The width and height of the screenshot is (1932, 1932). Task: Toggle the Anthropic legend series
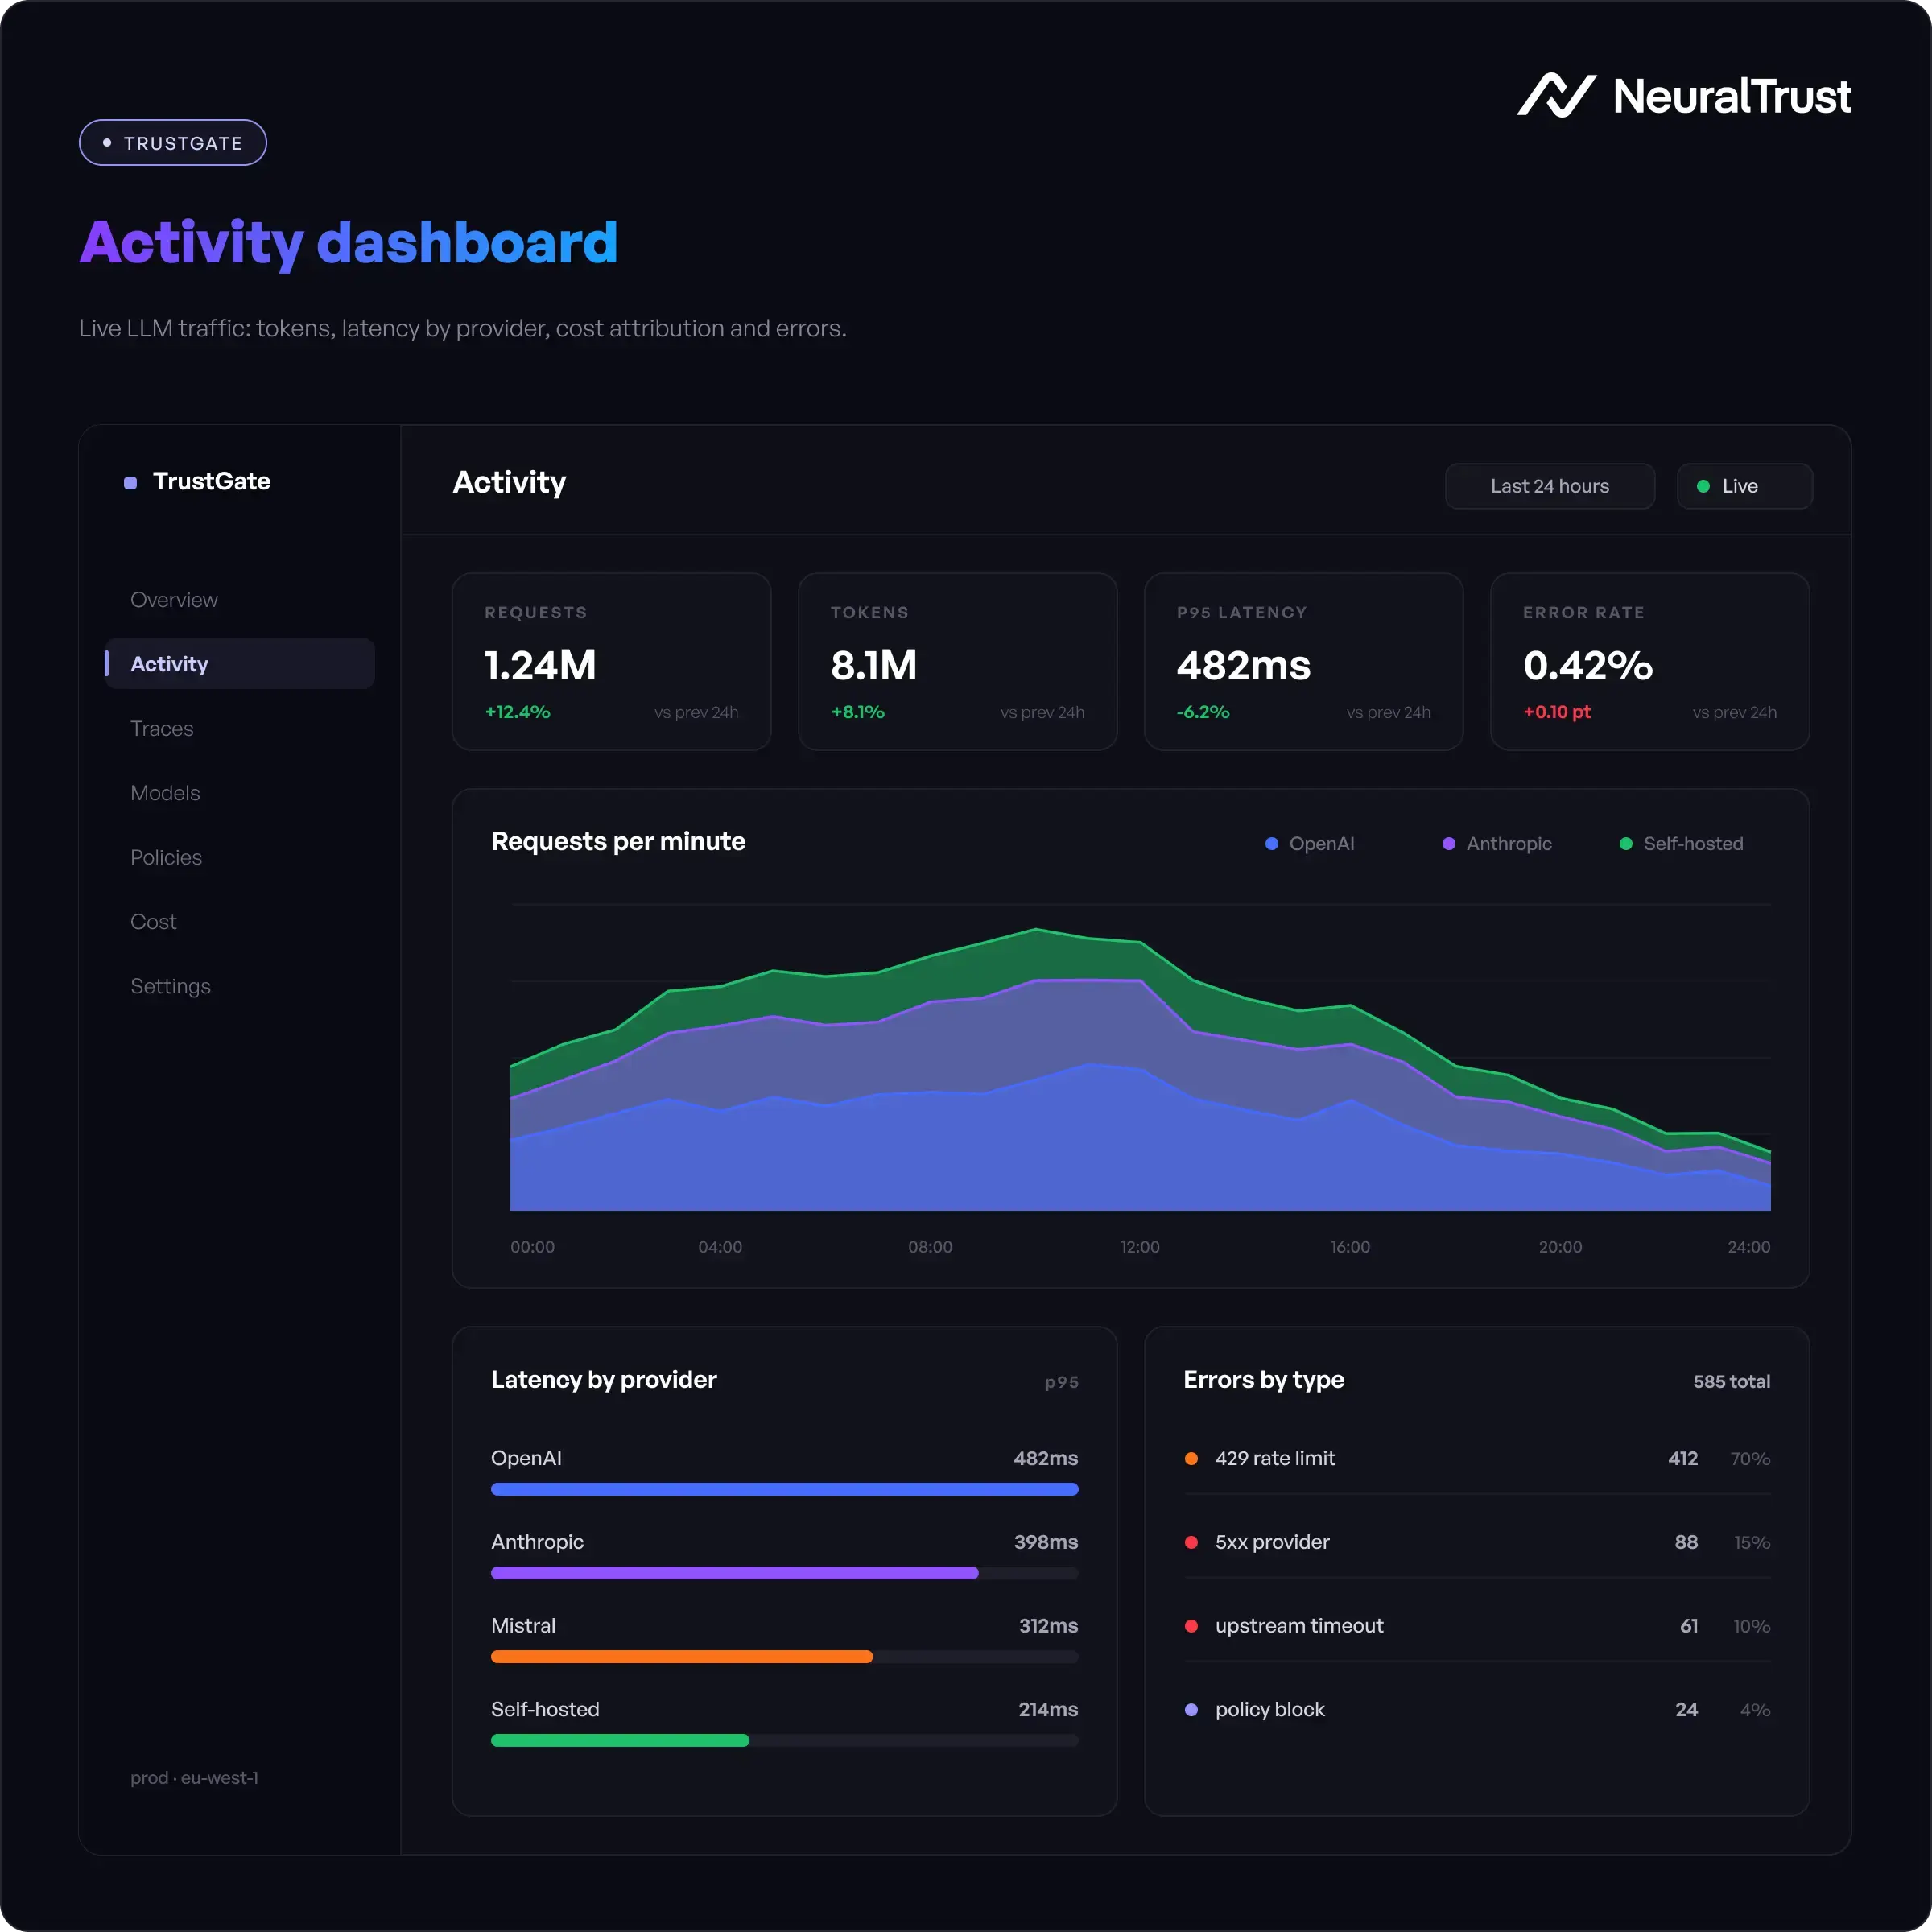coord(1497,844)
